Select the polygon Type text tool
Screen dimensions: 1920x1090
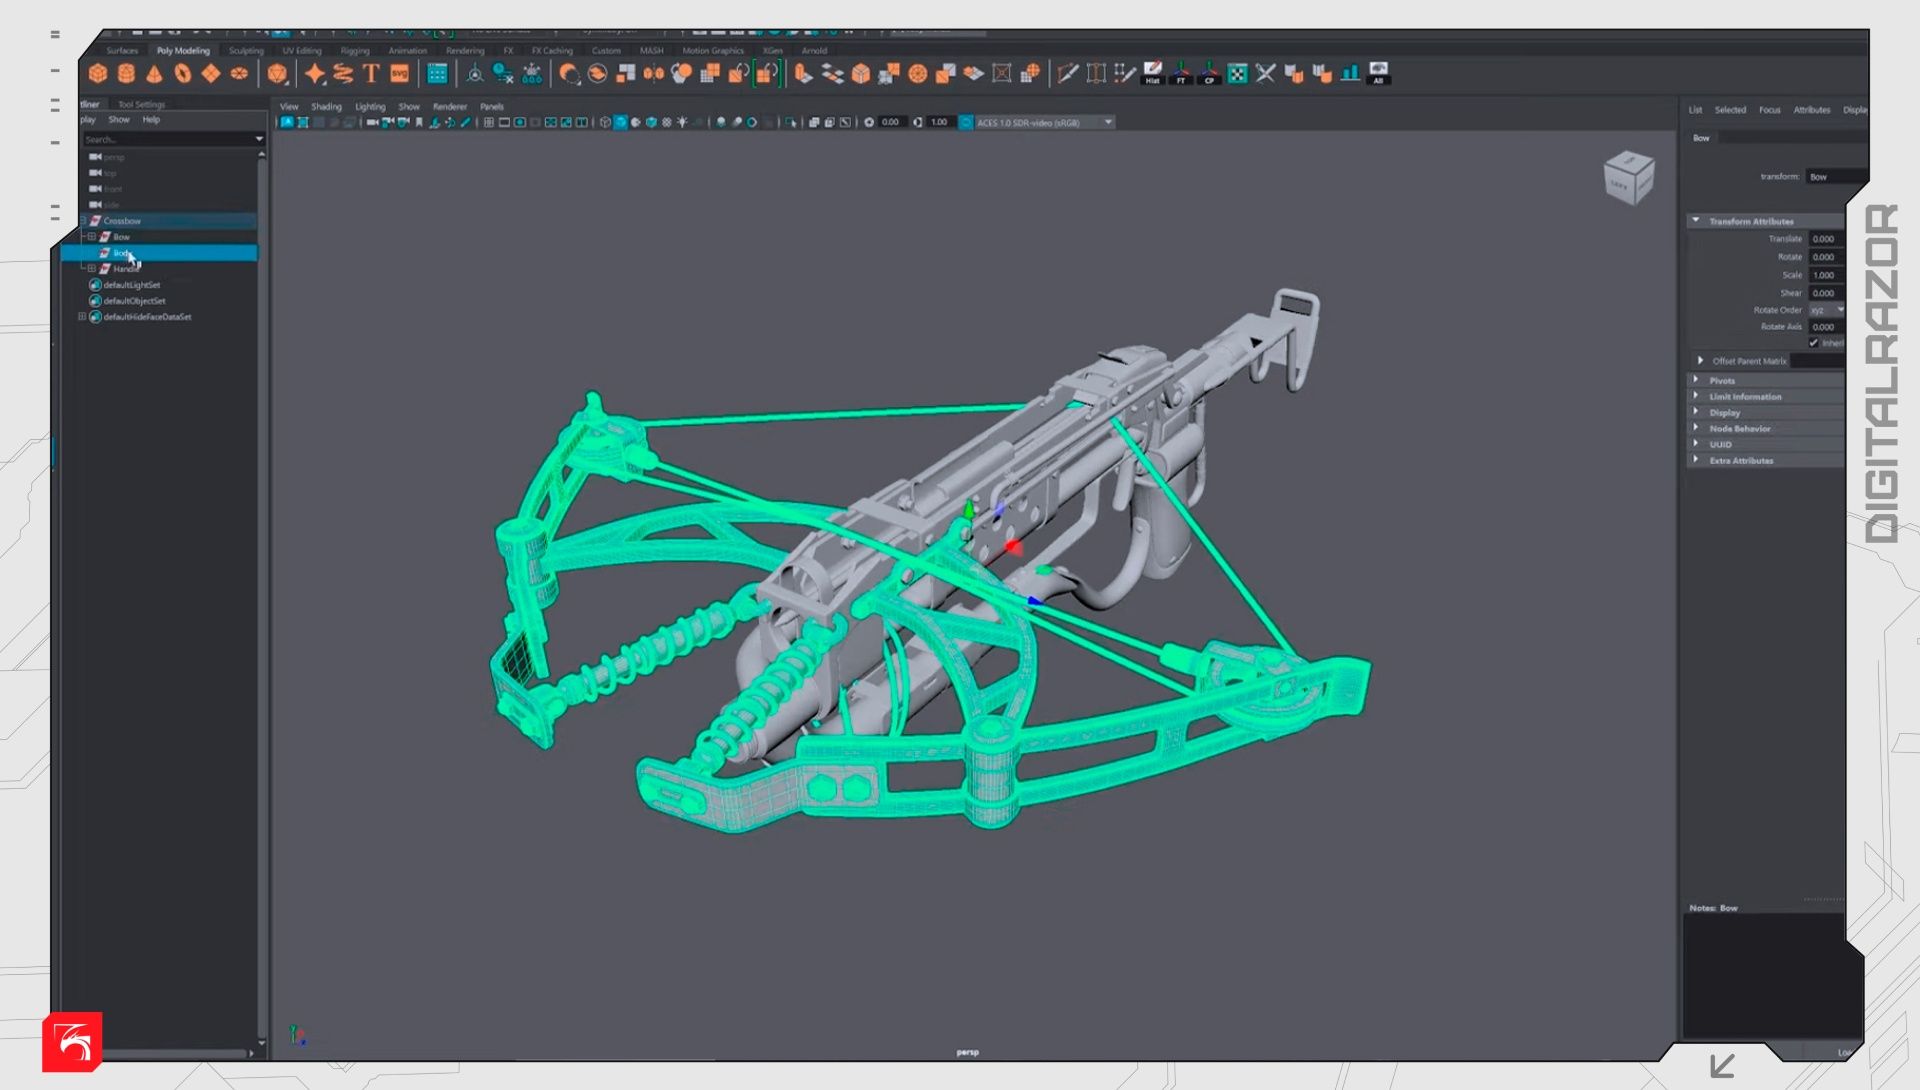371,73
